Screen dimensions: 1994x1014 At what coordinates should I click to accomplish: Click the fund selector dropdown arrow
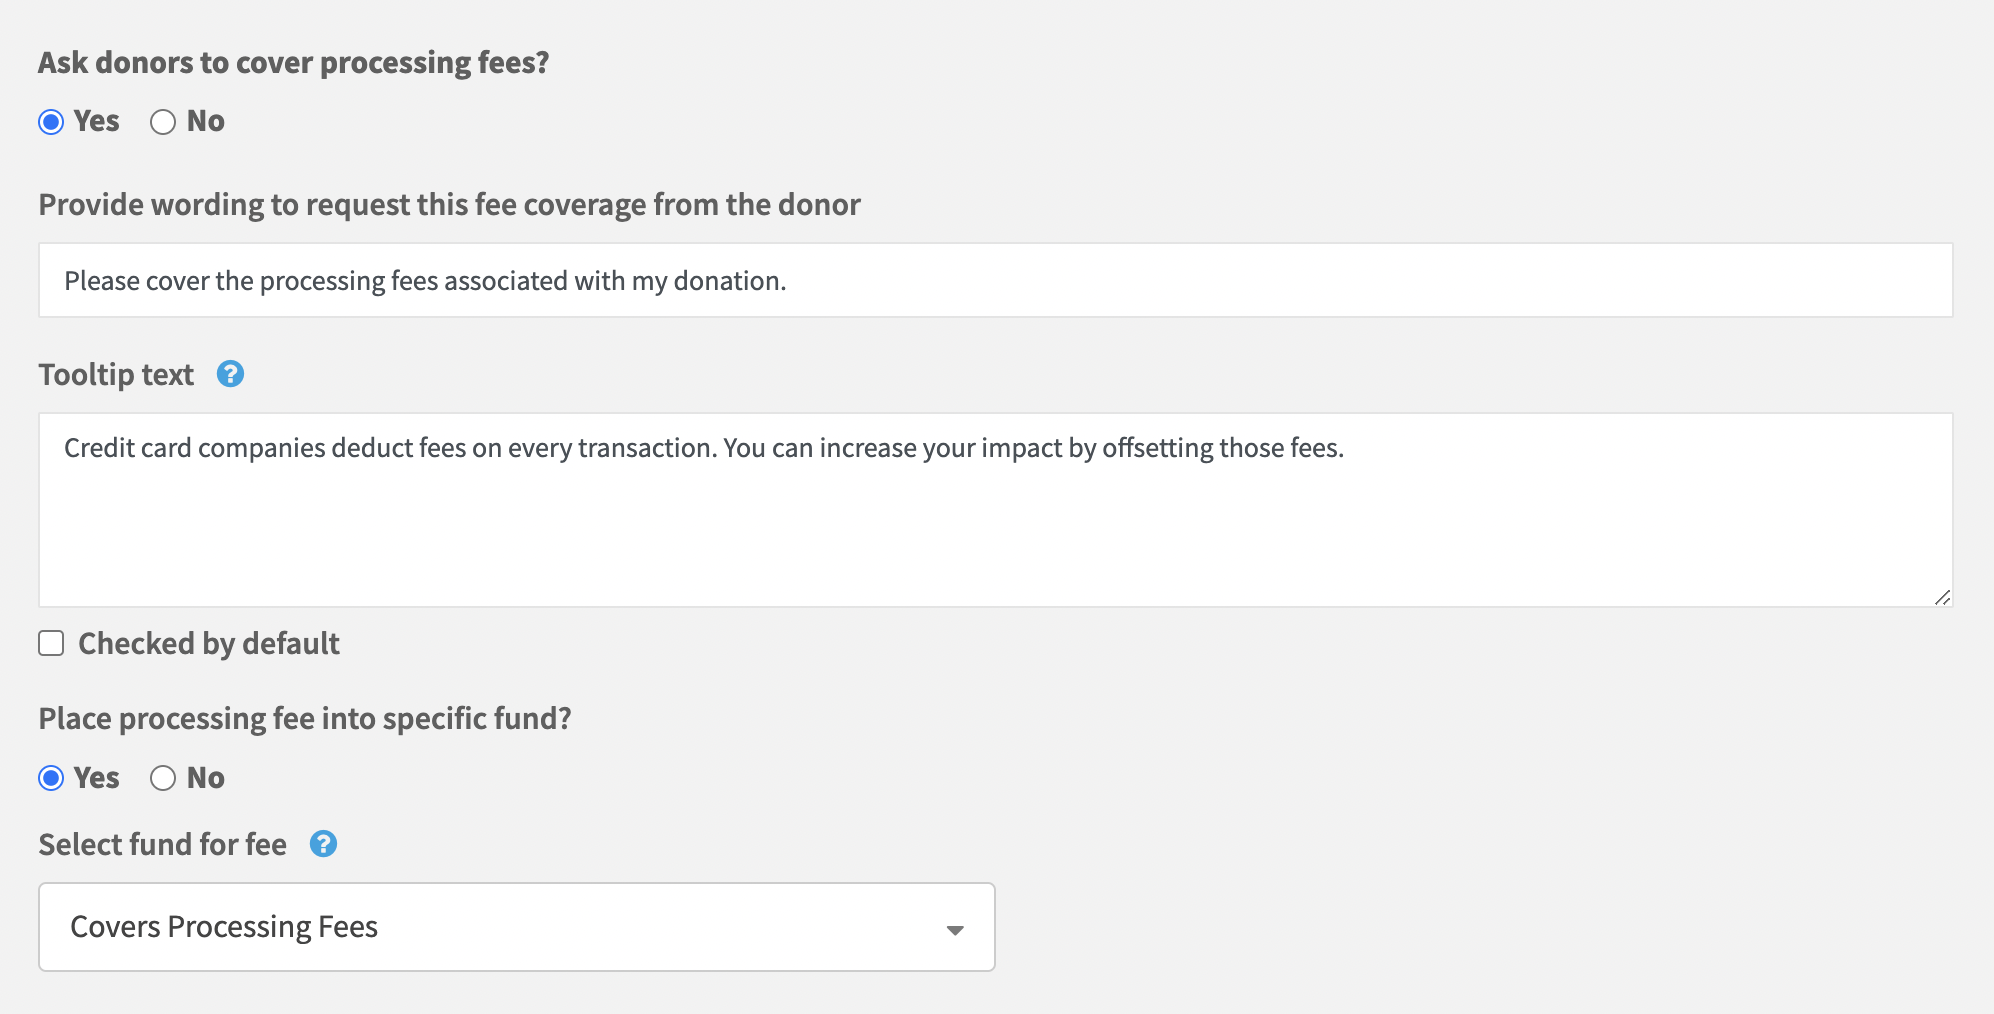[955, 928]
